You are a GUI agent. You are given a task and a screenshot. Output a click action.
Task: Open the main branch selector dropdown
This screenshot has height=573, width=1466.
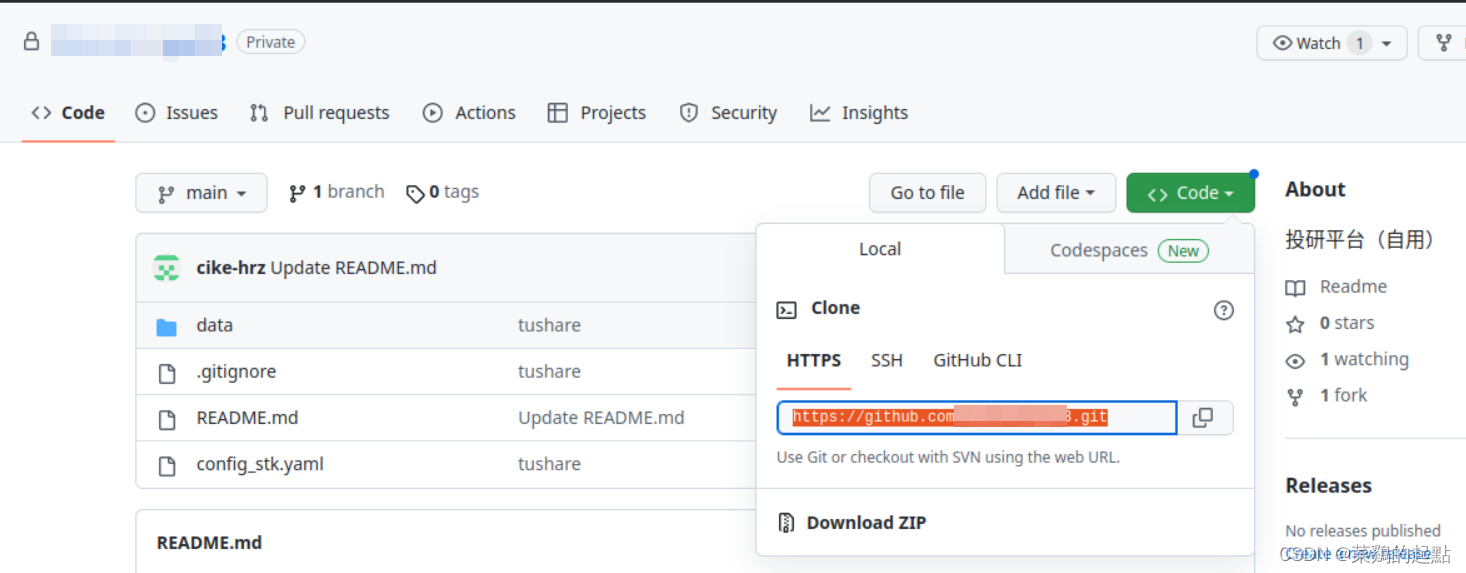click(x=201, y=193)
